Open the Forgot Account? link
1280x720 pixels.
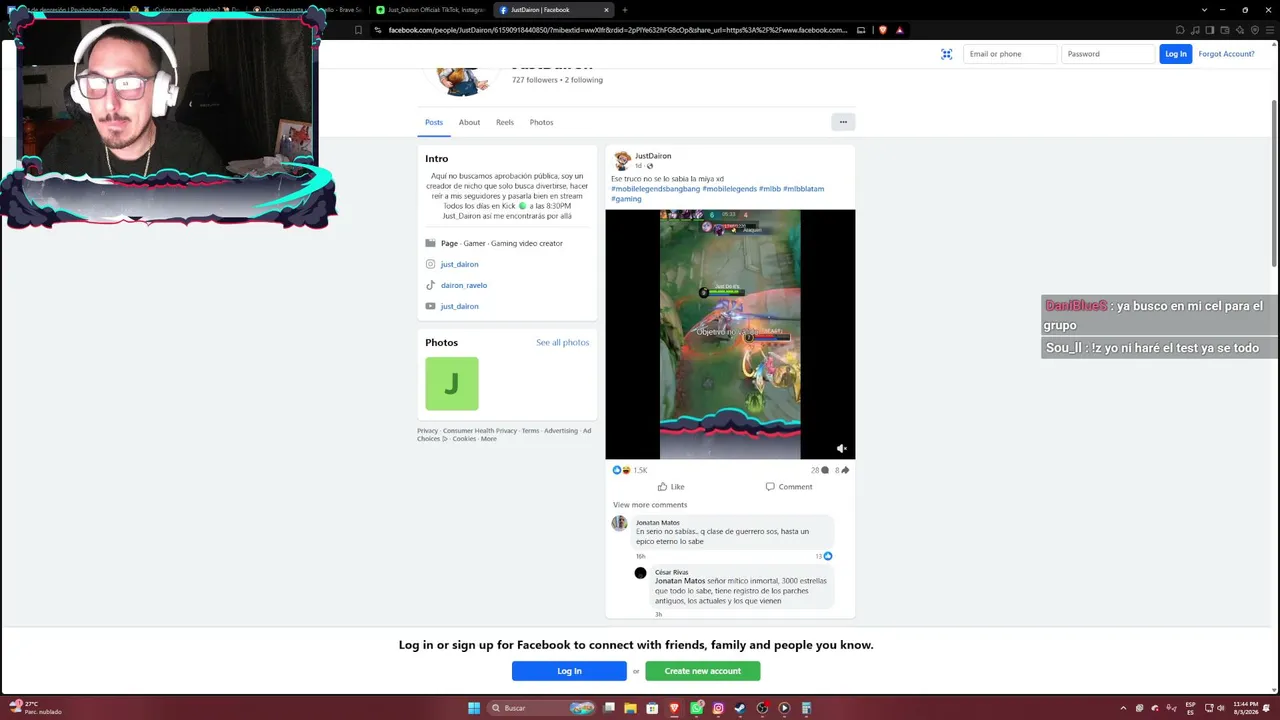point(1226,54)
